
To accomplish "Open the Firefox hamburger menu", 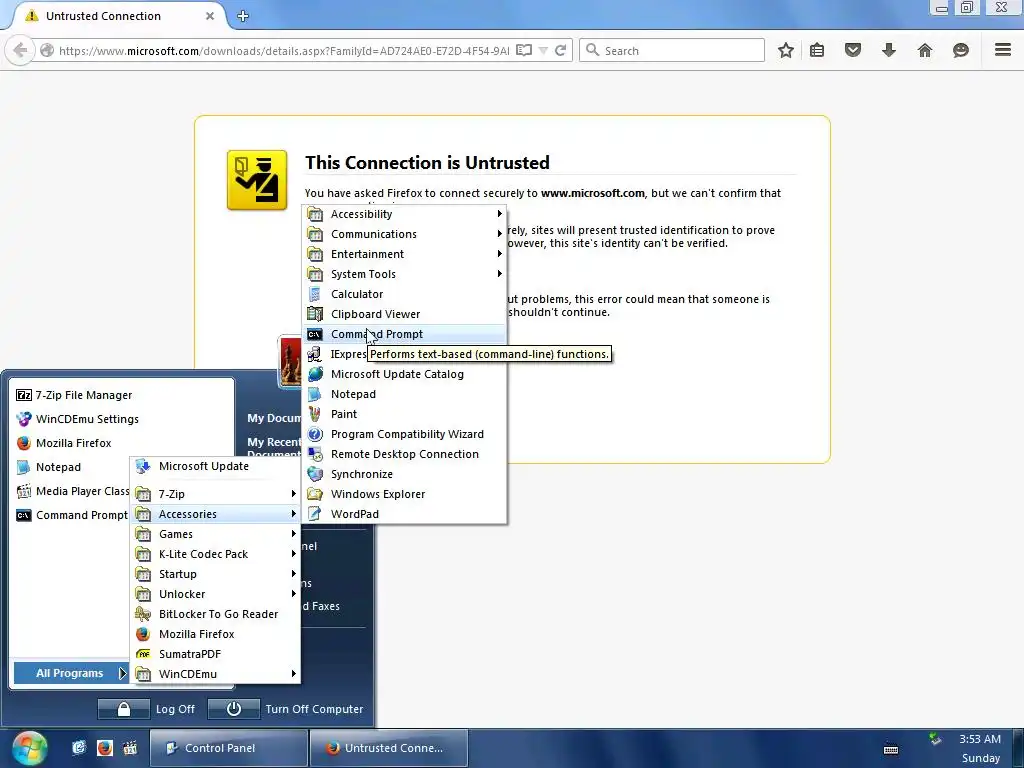I will [1003, 50].
